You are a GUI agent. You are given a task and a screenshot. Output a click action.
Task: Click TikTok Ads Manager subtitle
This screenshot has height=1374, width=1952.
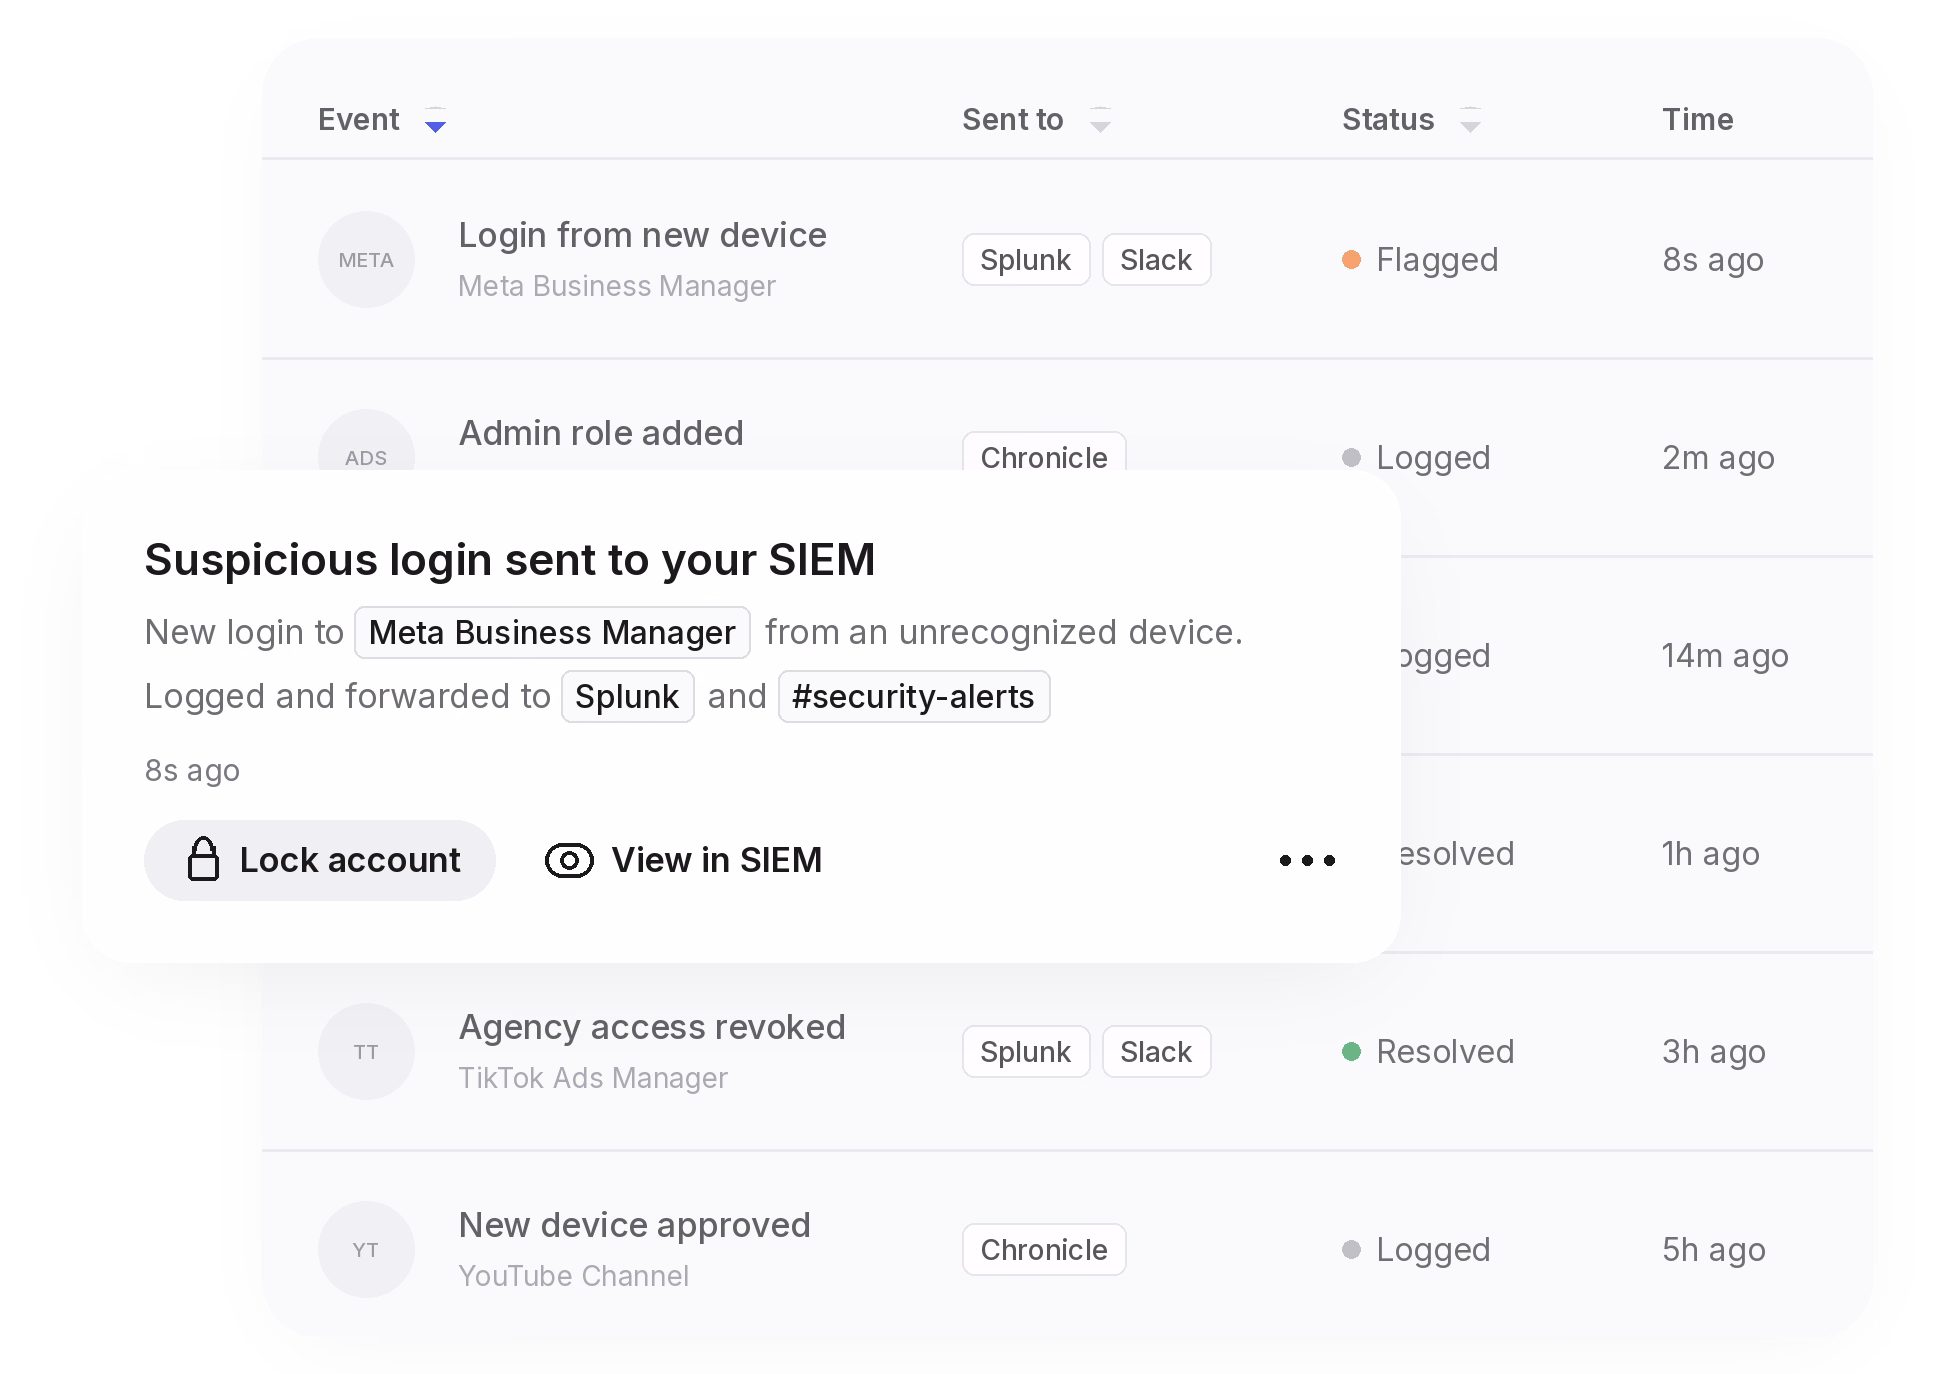593,1078
